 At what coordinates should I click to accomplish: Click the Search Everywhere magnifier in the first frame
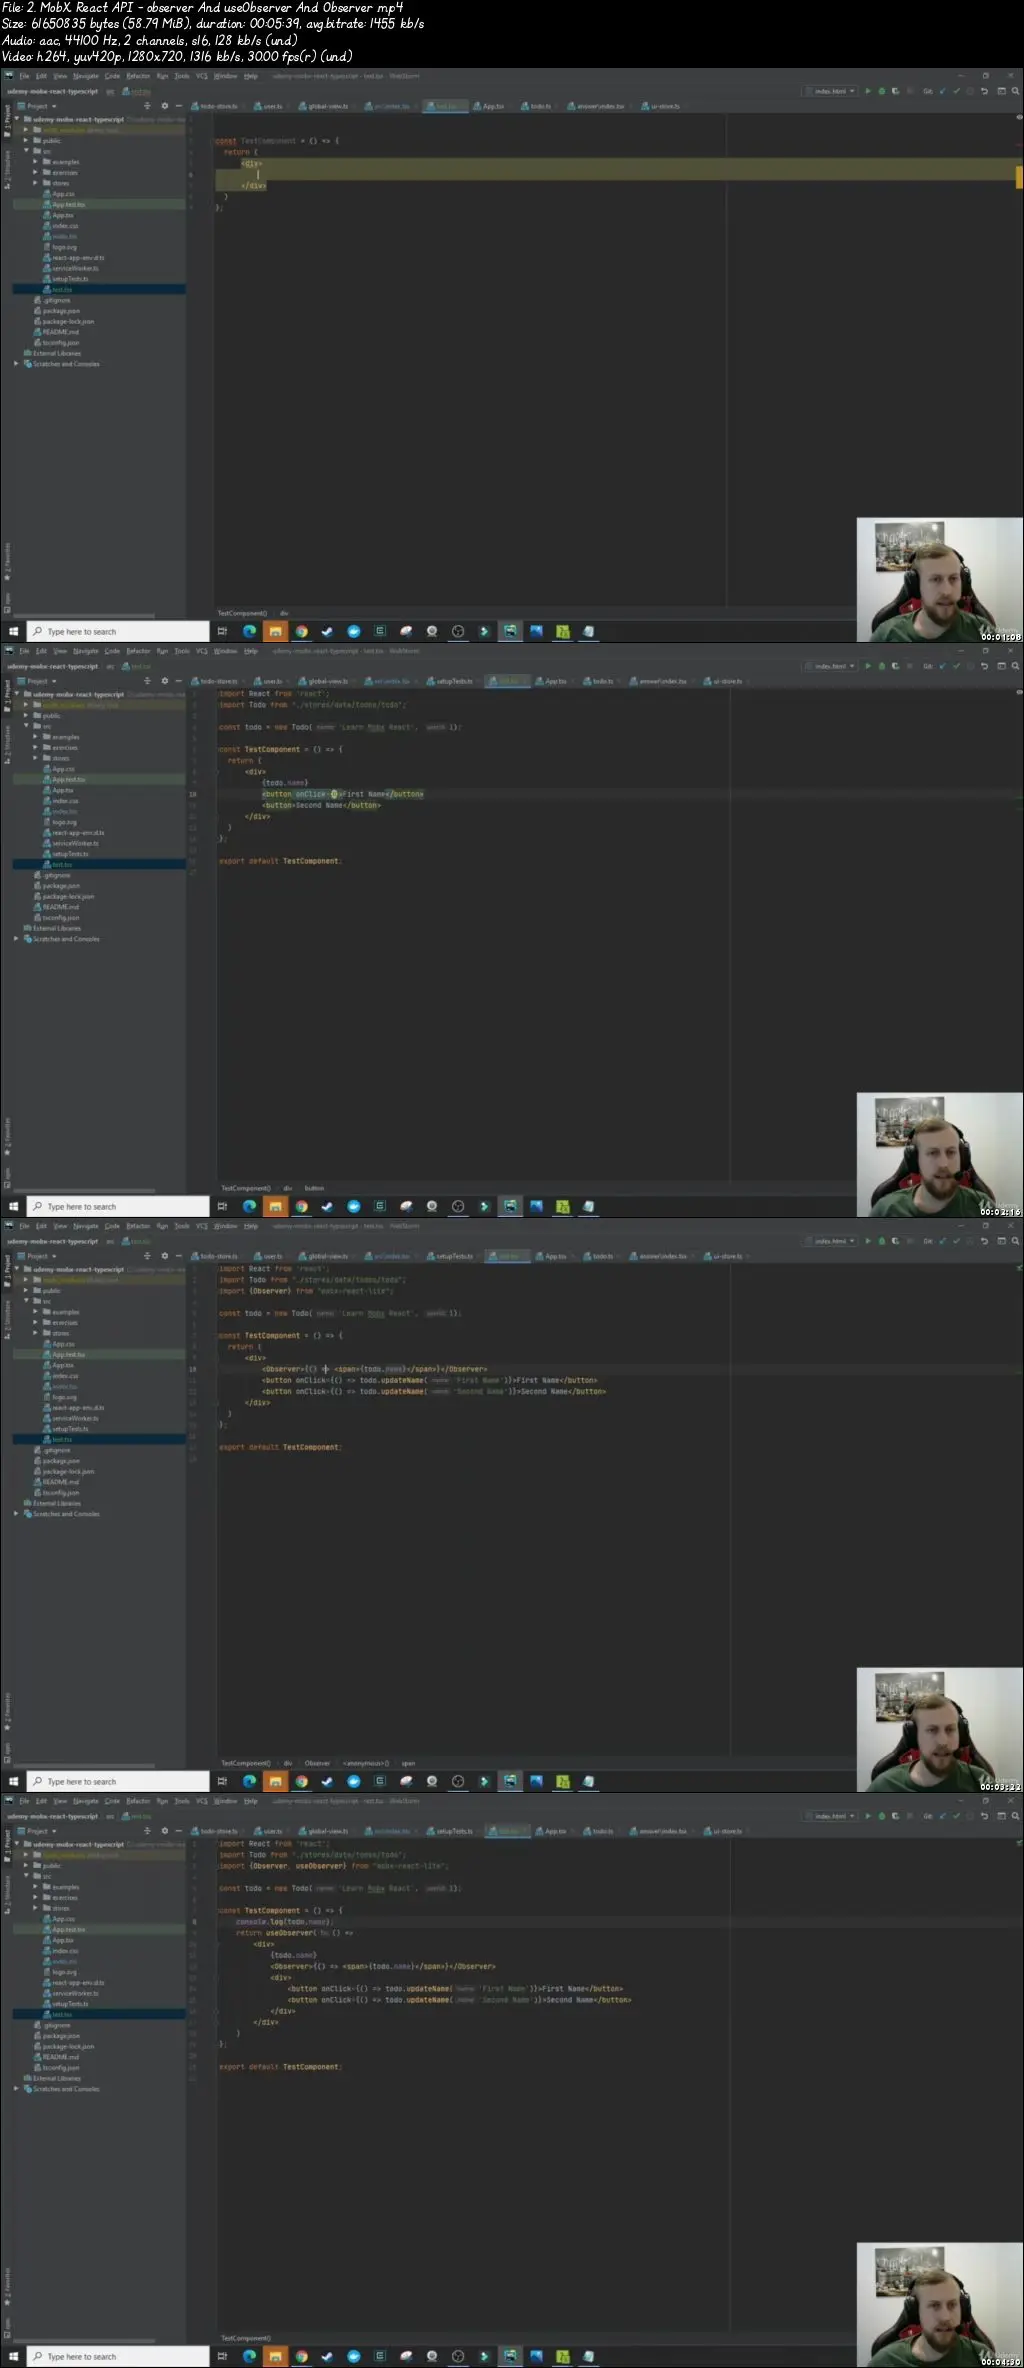(1015, 91)
